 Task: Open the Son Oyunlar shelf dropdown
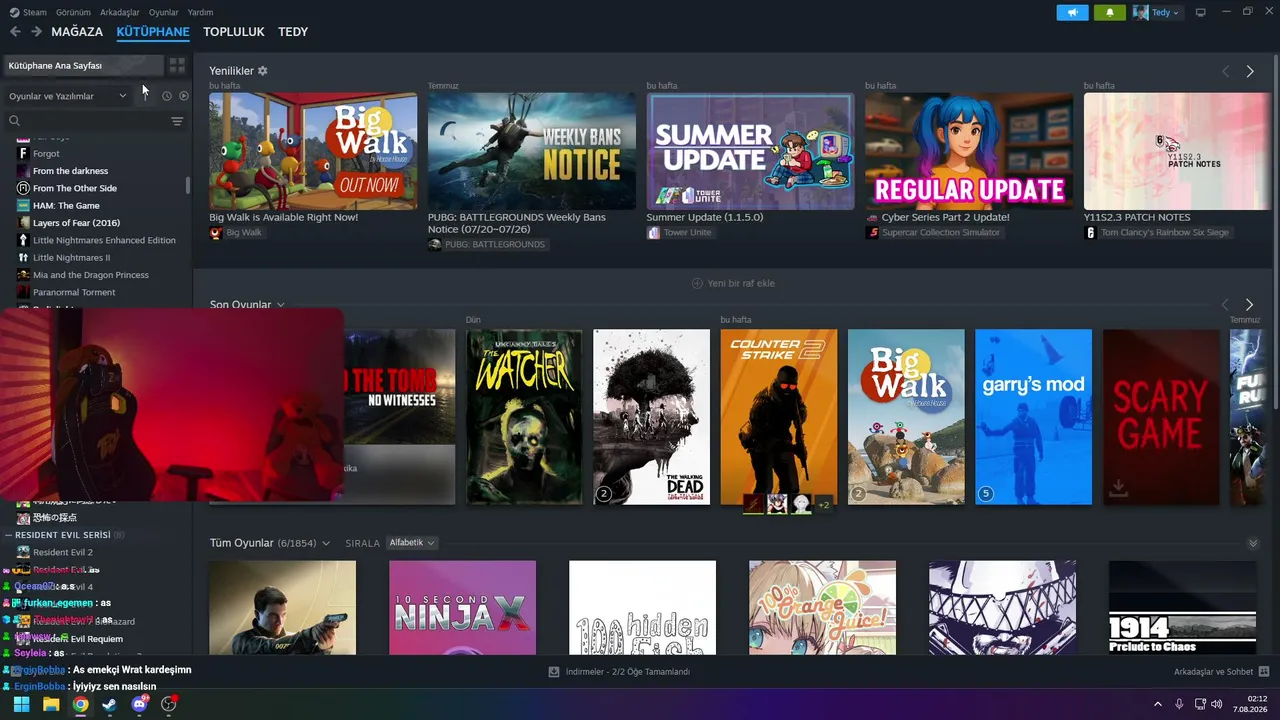coord(280,305)
